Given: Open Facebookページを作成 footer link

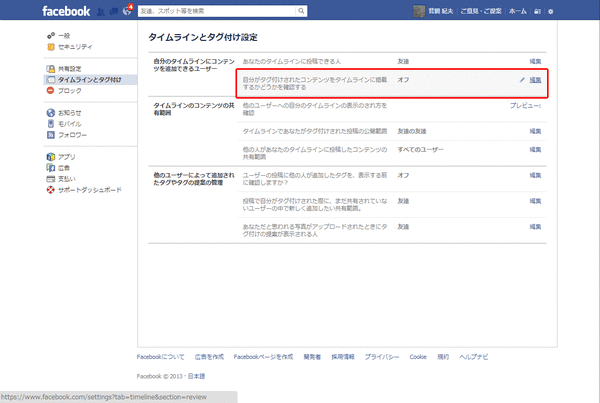Looking at the screenshot, I should (263, 357).
